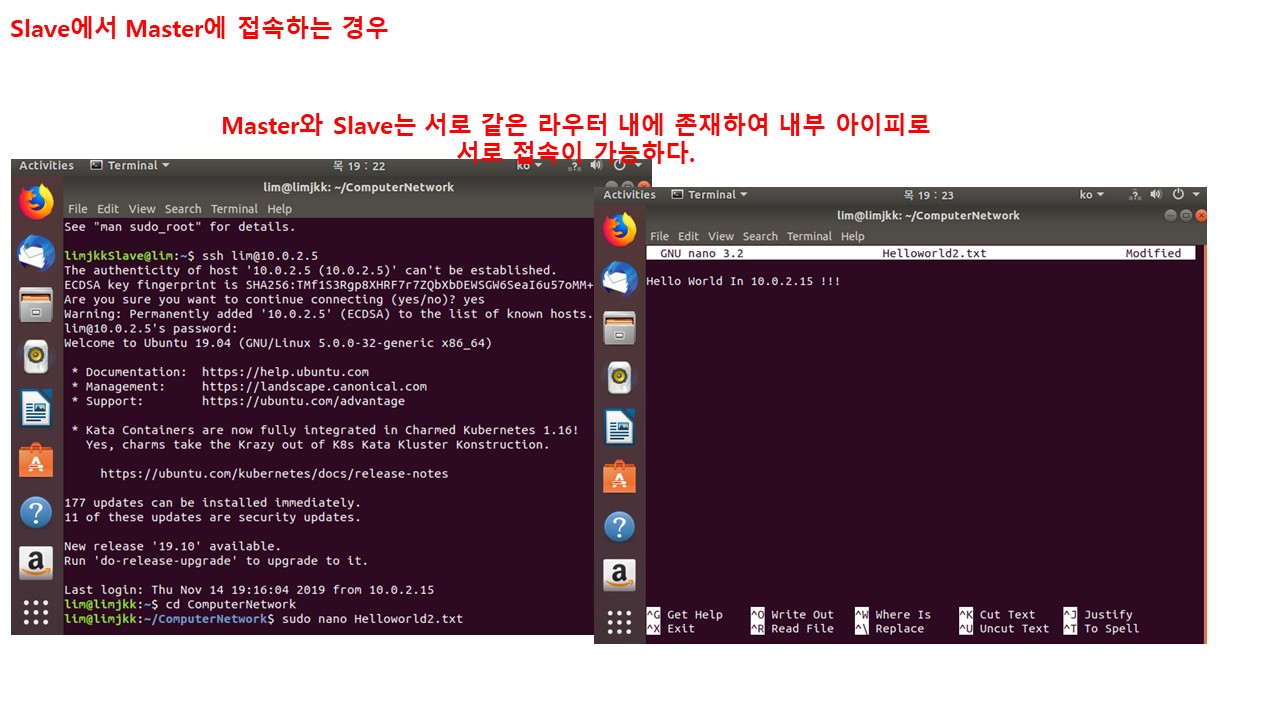Open Help icon in left window dock
This screenshot has height=720, width=1280.
pos(36,513)
